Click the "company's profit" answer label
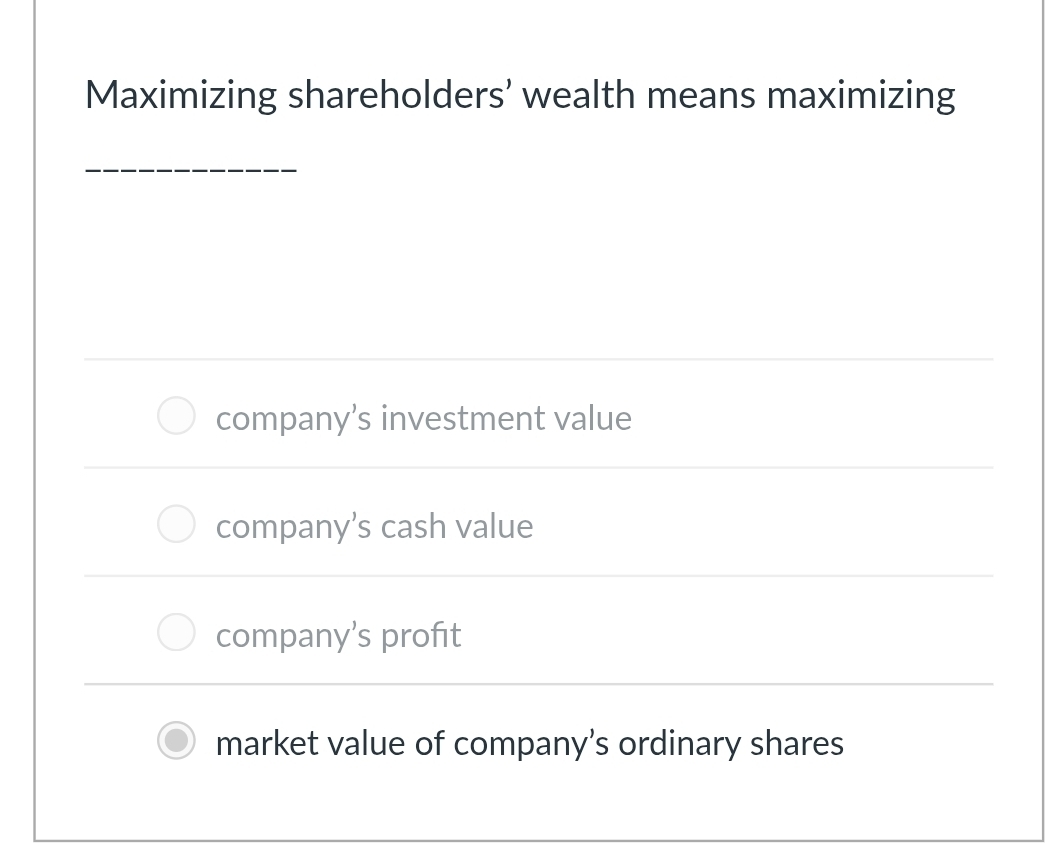This screenshot has height=856, width=1045. (x=338, y=635)
